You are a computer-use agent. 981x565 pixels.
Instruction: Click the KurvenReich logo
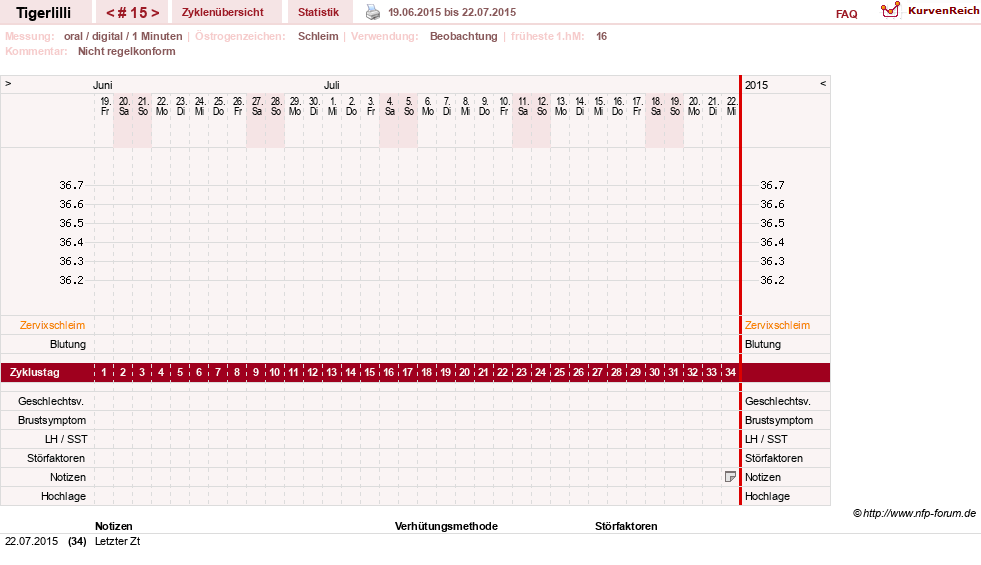coord(930,11)
